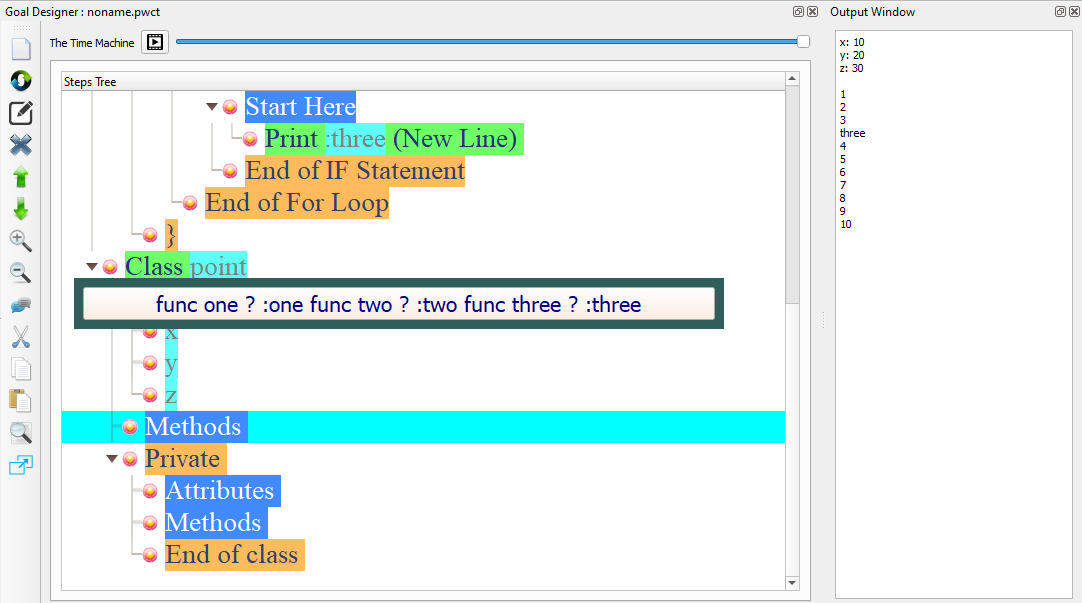Click the Output Window panel title

click(x=873, y=11)
